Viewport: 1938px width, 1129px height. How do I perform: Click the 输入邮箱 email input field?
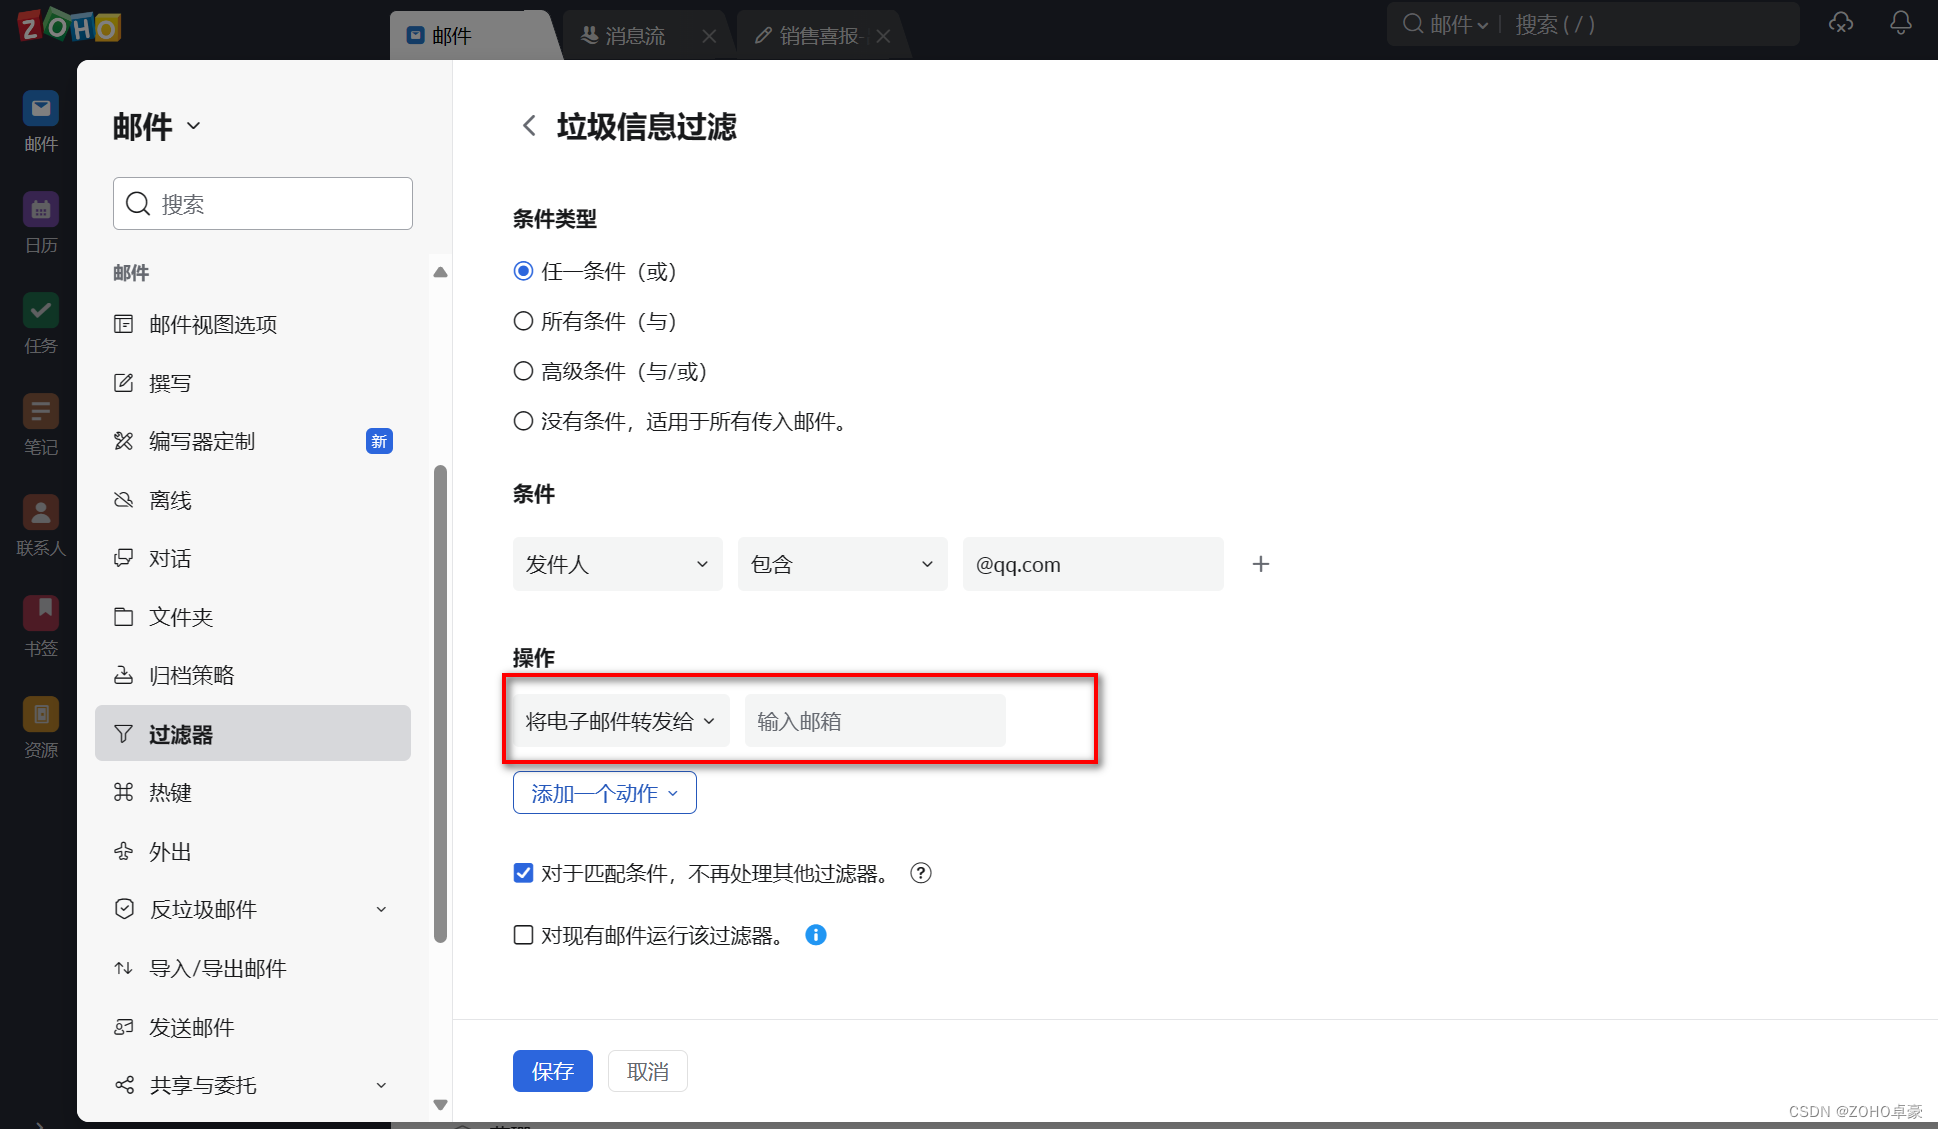click(x=874, y=721)
